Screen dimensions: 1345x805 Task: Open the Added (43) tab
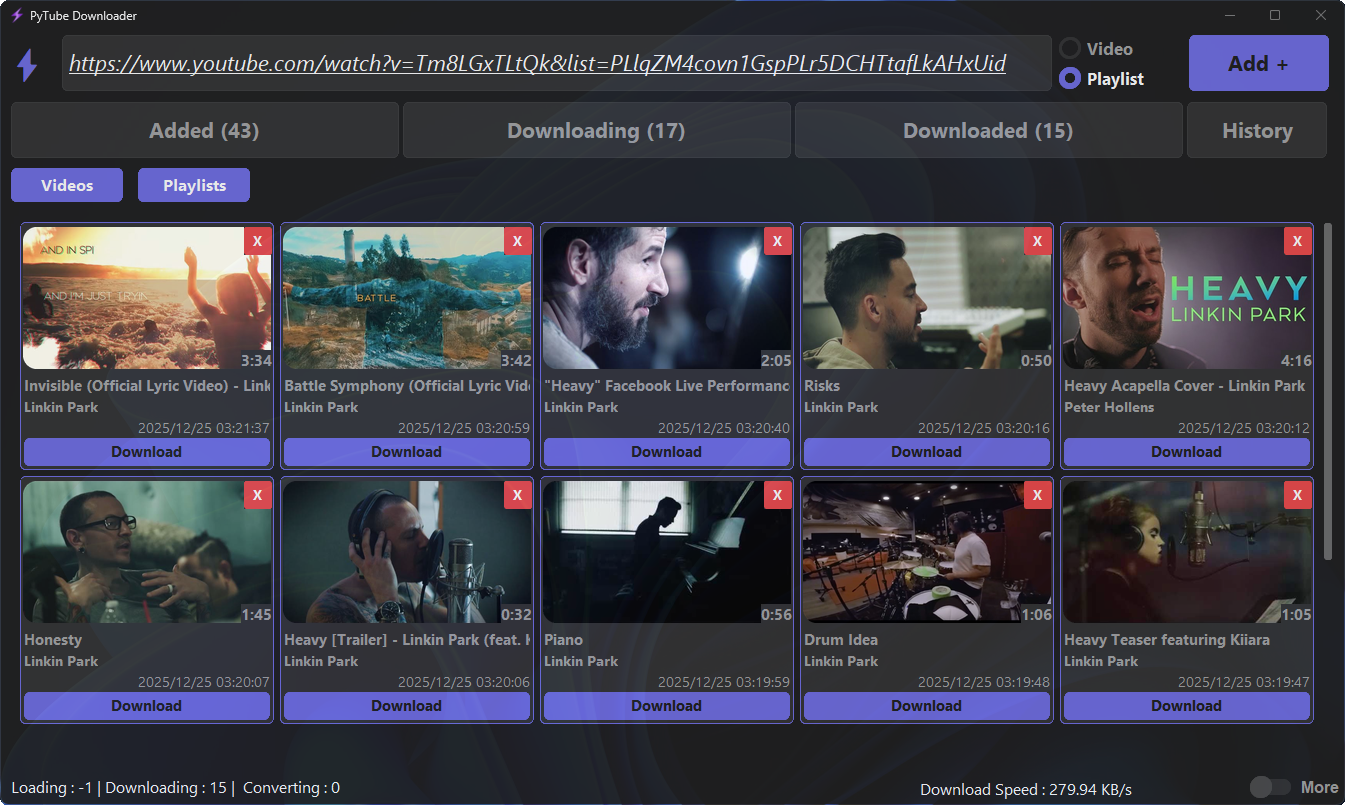pos(204,130)
